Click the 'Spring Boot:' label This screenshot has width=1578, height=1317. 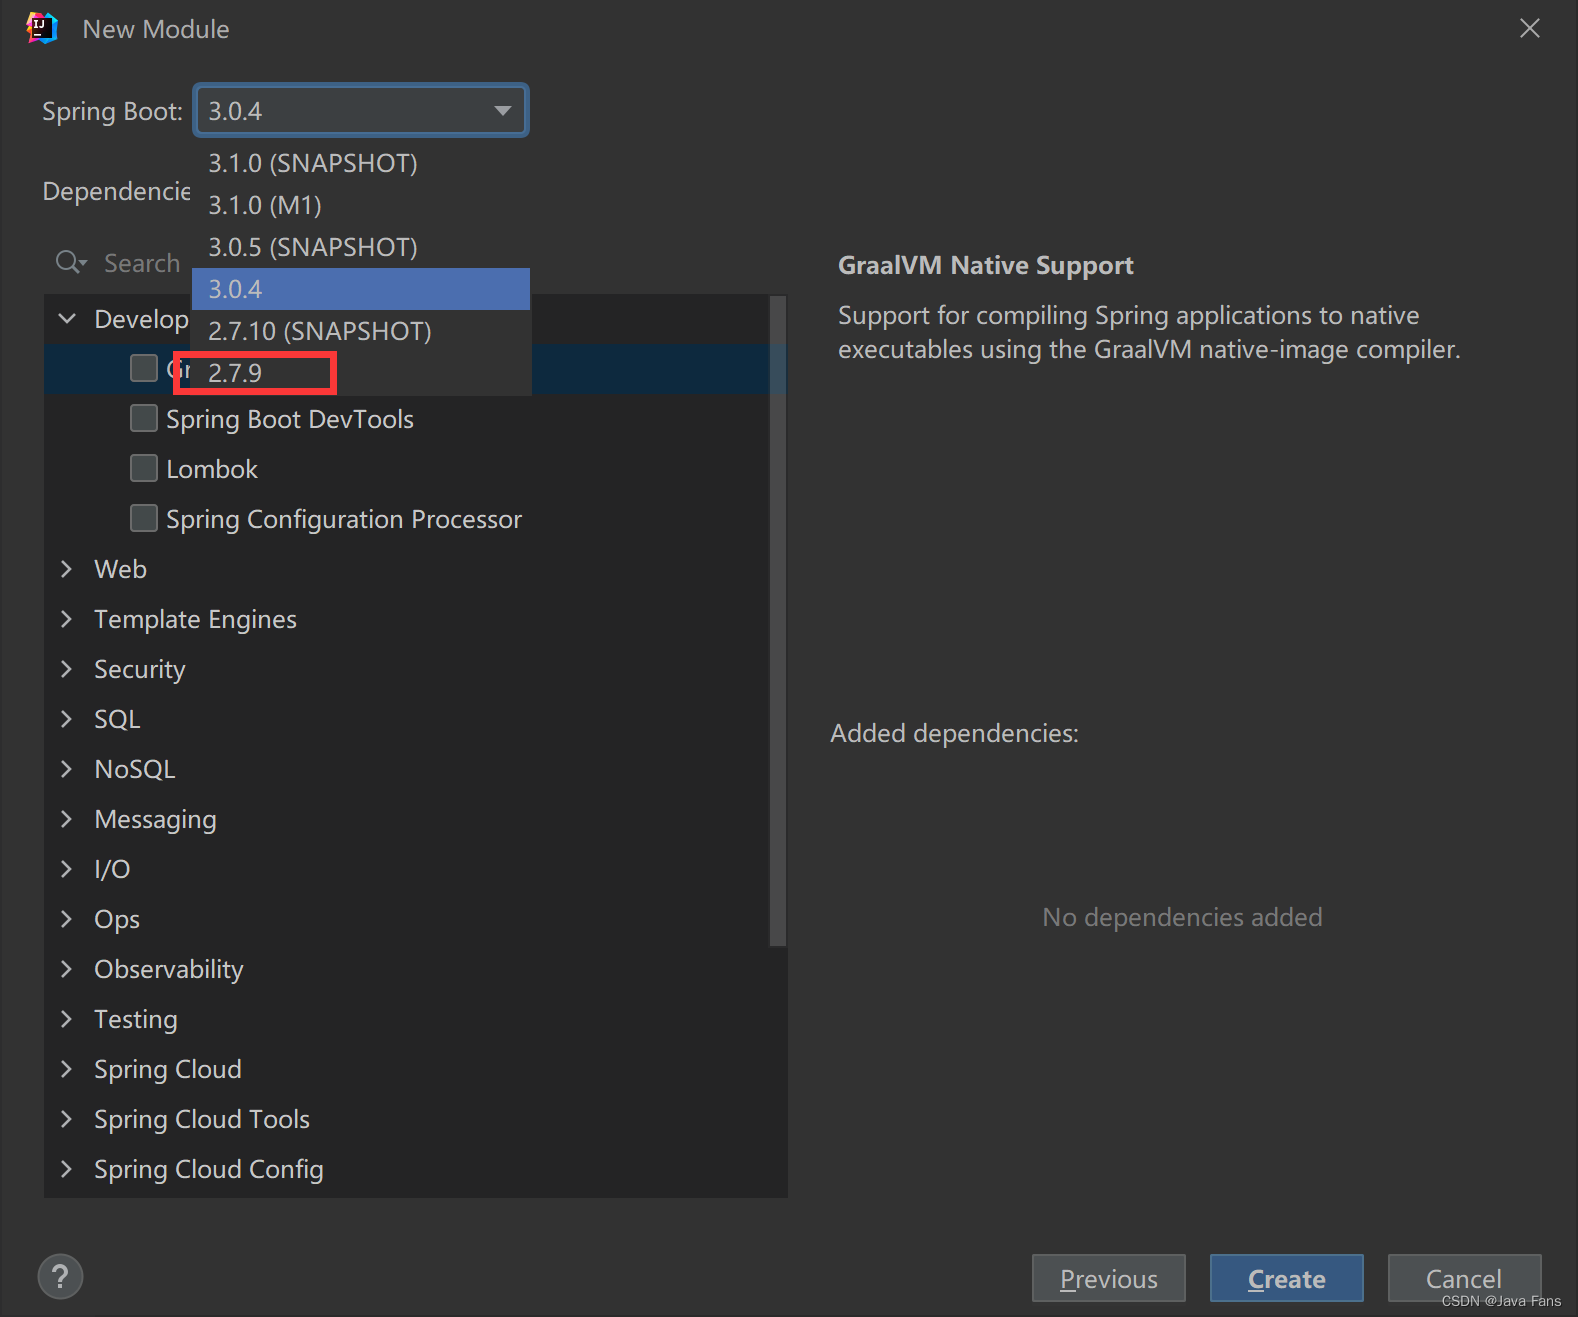pyautogui.click(x=112, y=111)
